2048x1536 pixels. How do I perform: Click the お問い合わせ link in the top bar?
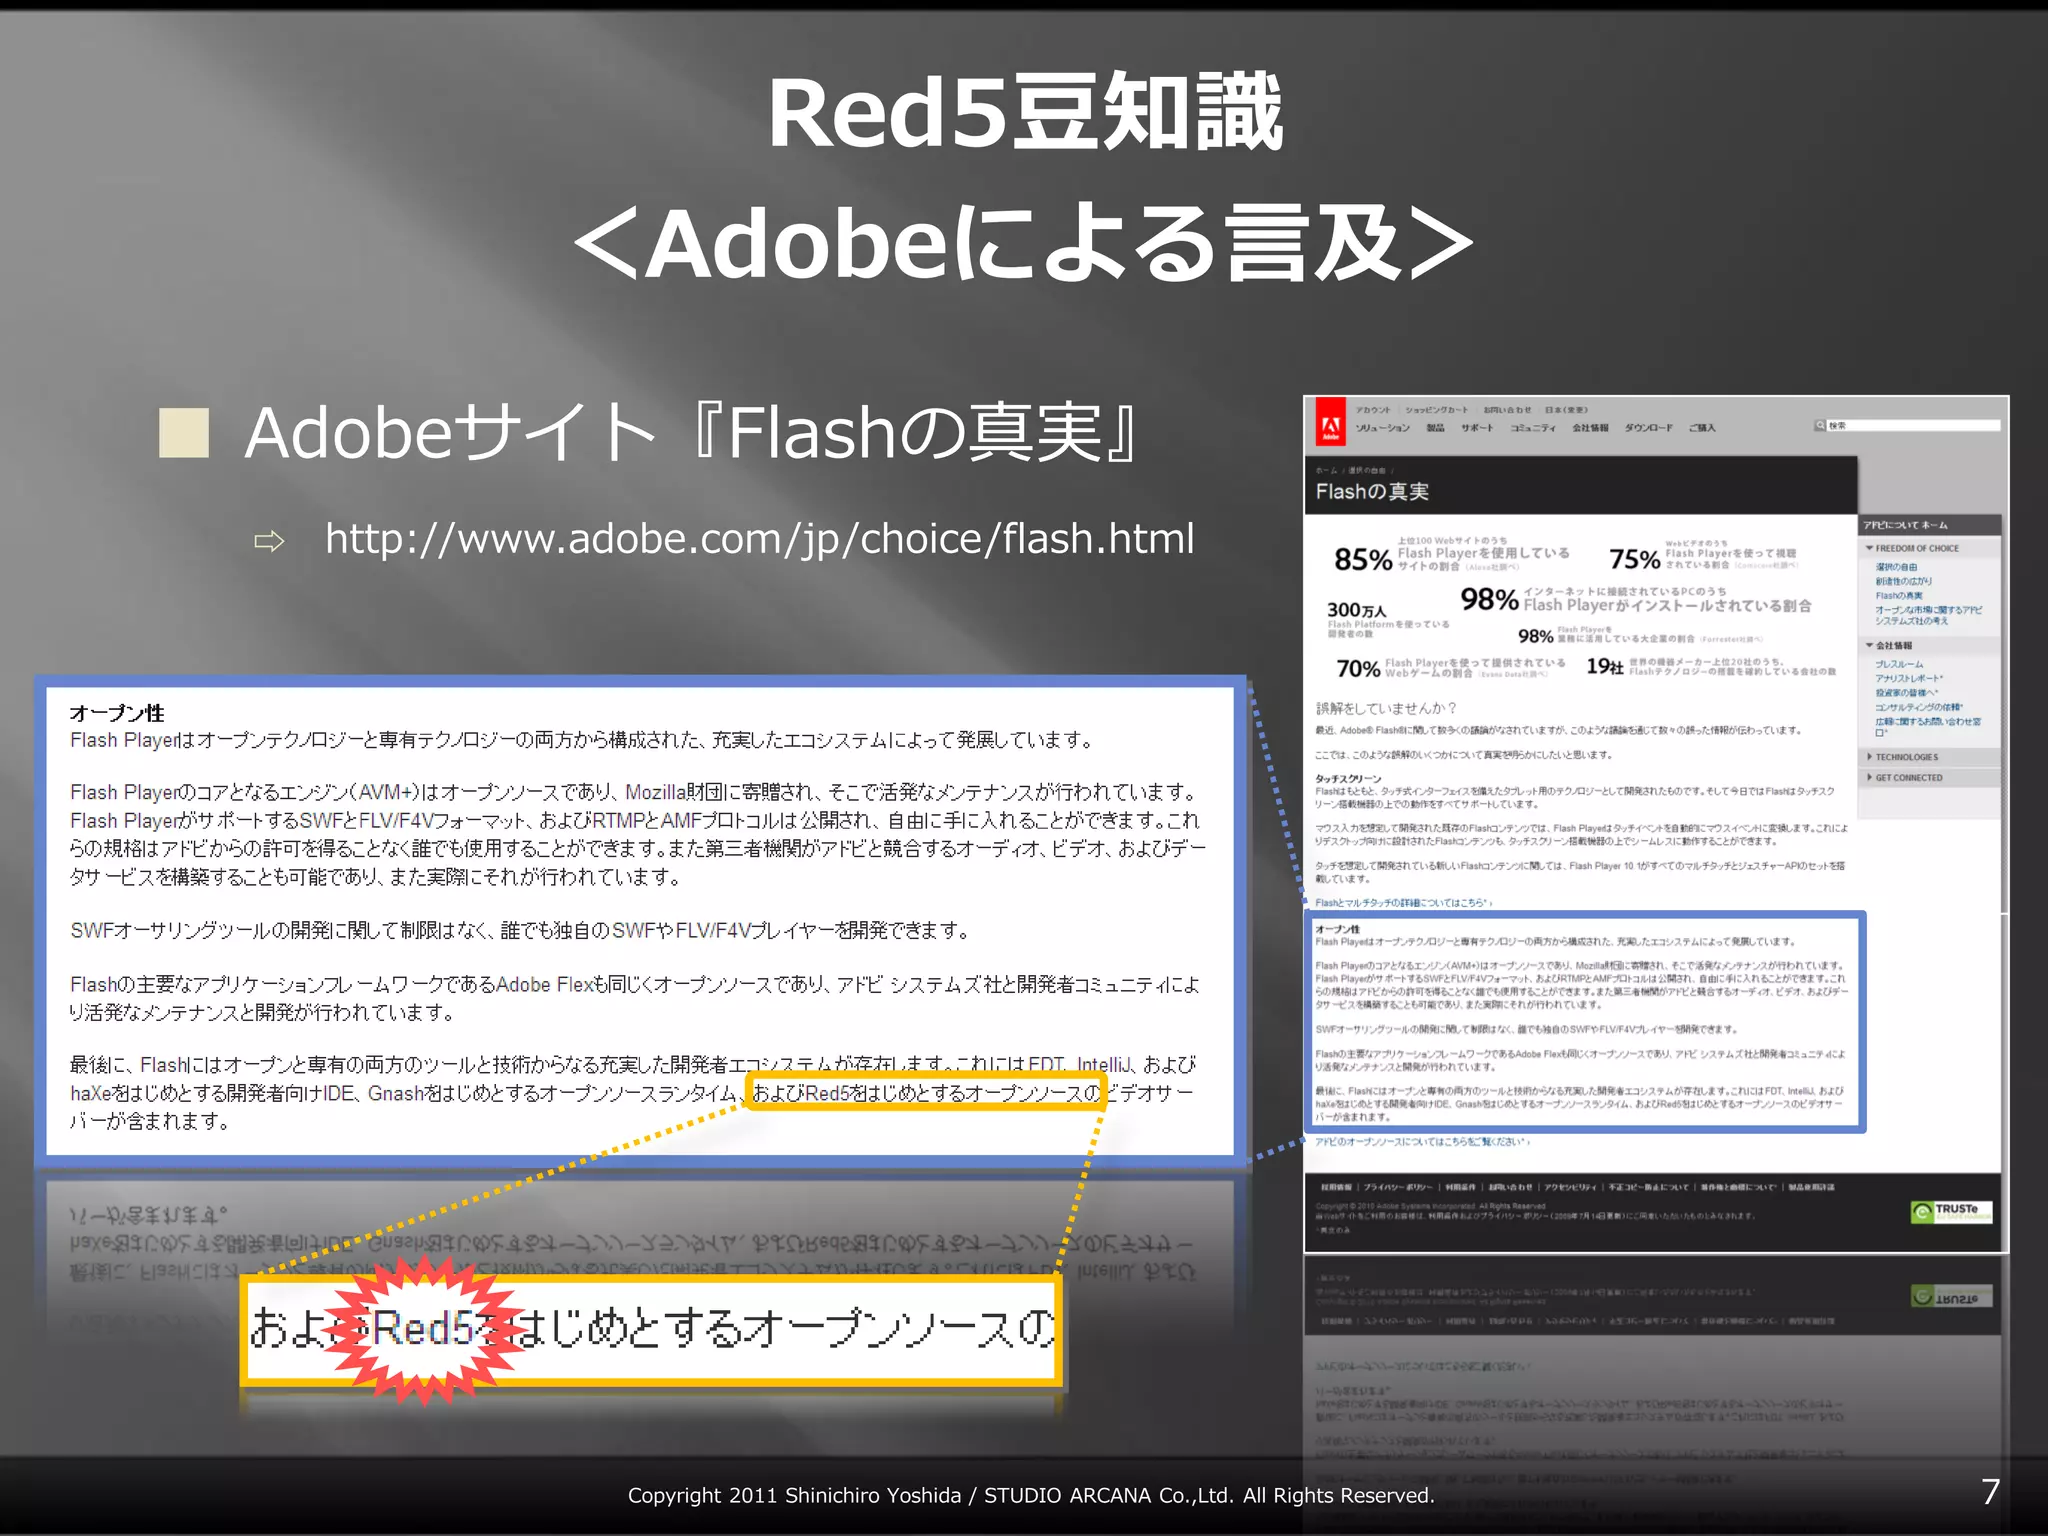[x=1507, y=410]
